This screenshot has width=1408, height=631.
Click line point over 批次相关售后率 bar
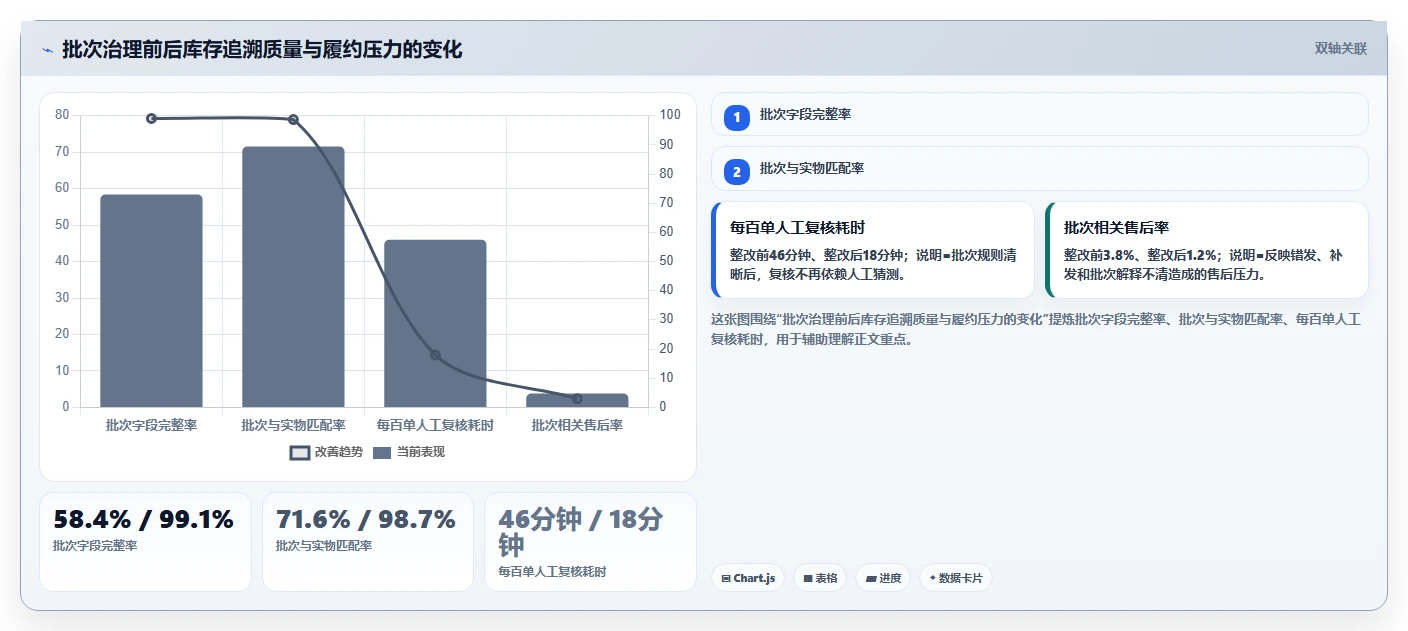577,399
